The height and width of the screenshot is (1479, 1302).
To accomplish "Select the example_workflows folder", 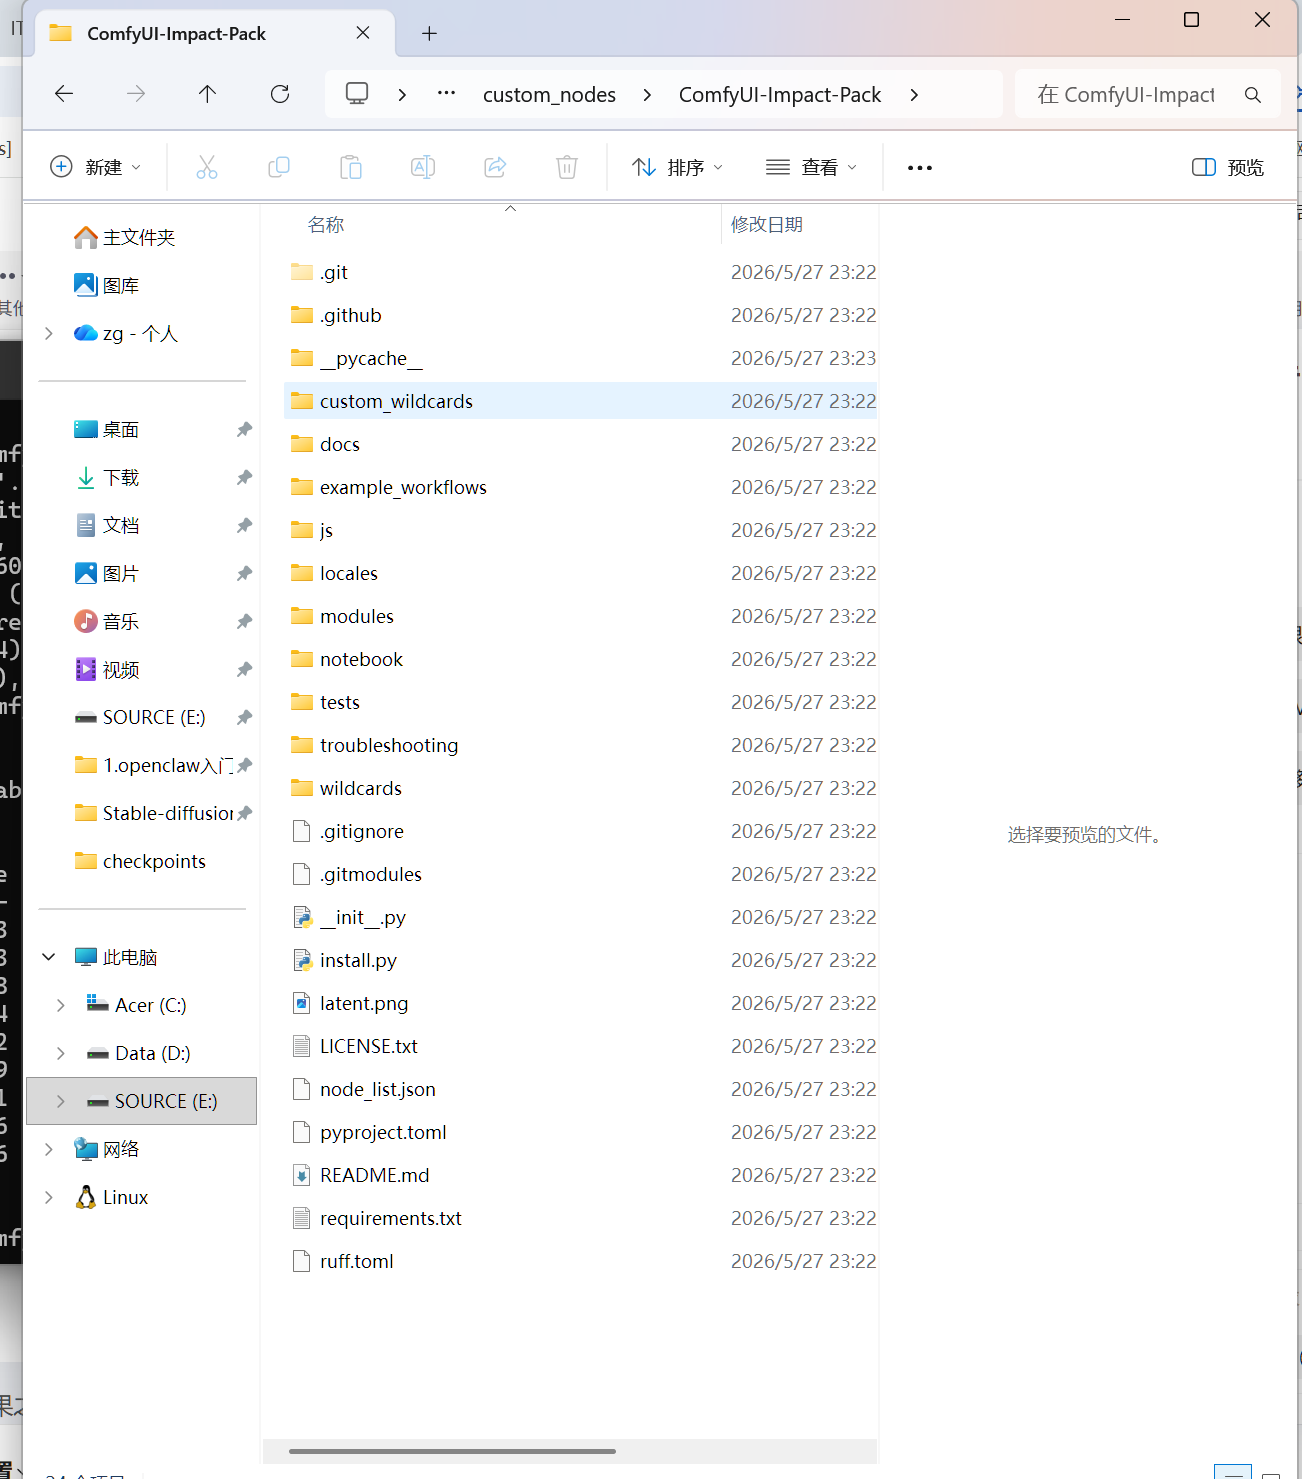I will (581, 488).
